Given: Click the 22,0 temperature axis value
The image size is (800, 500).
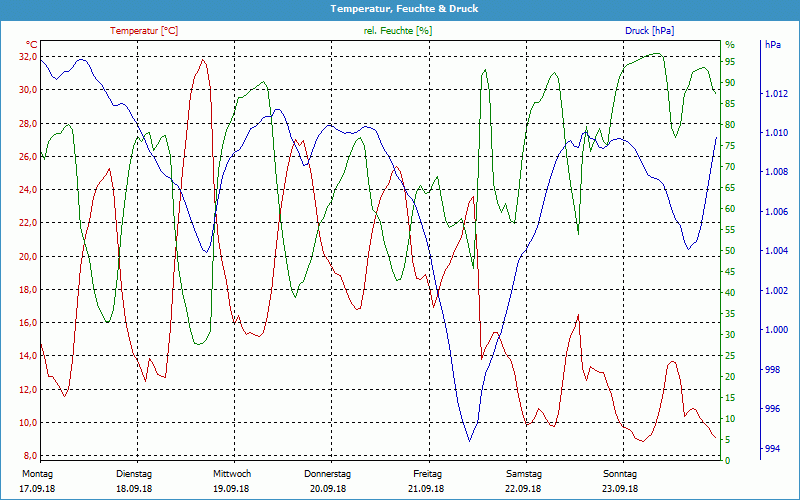Looking at the screenshot, I should click(28, 223).
